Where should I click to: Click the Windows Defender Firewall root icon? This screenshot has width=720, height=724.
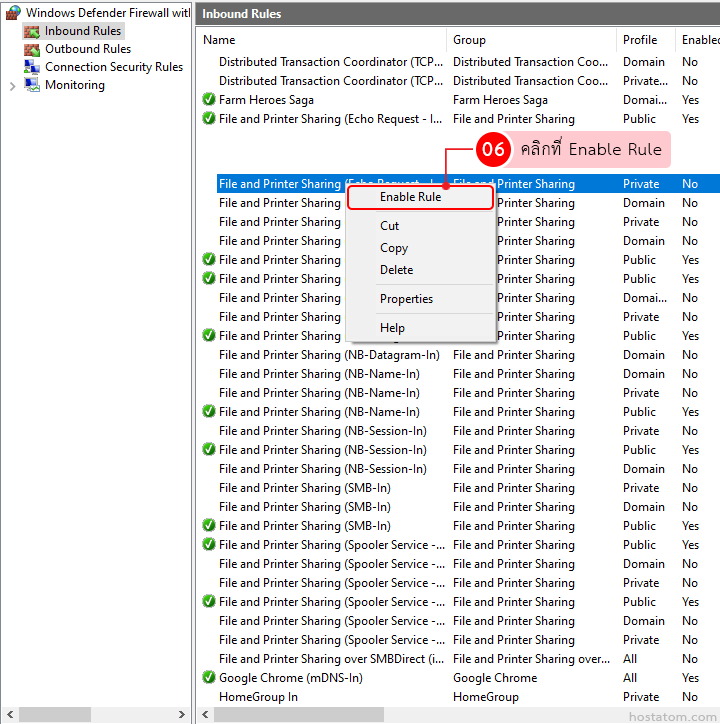click(13, 13)
